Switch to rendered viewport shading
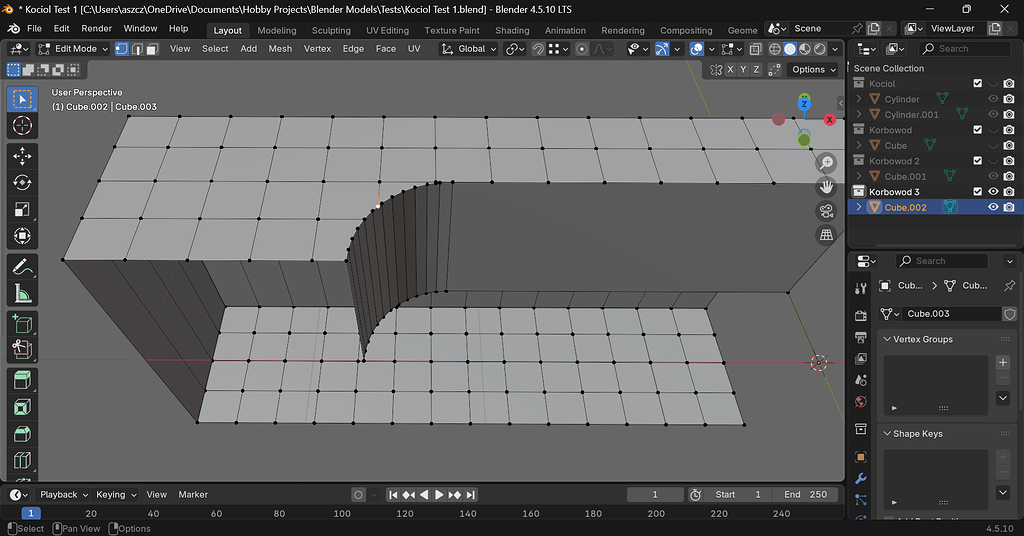1024x536 pixels. (820, 49)
